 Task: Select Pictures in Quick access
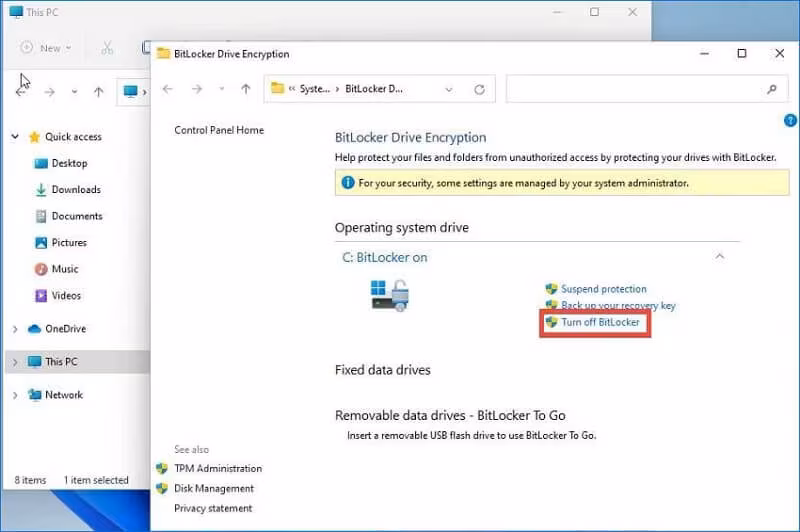point(69,243)
